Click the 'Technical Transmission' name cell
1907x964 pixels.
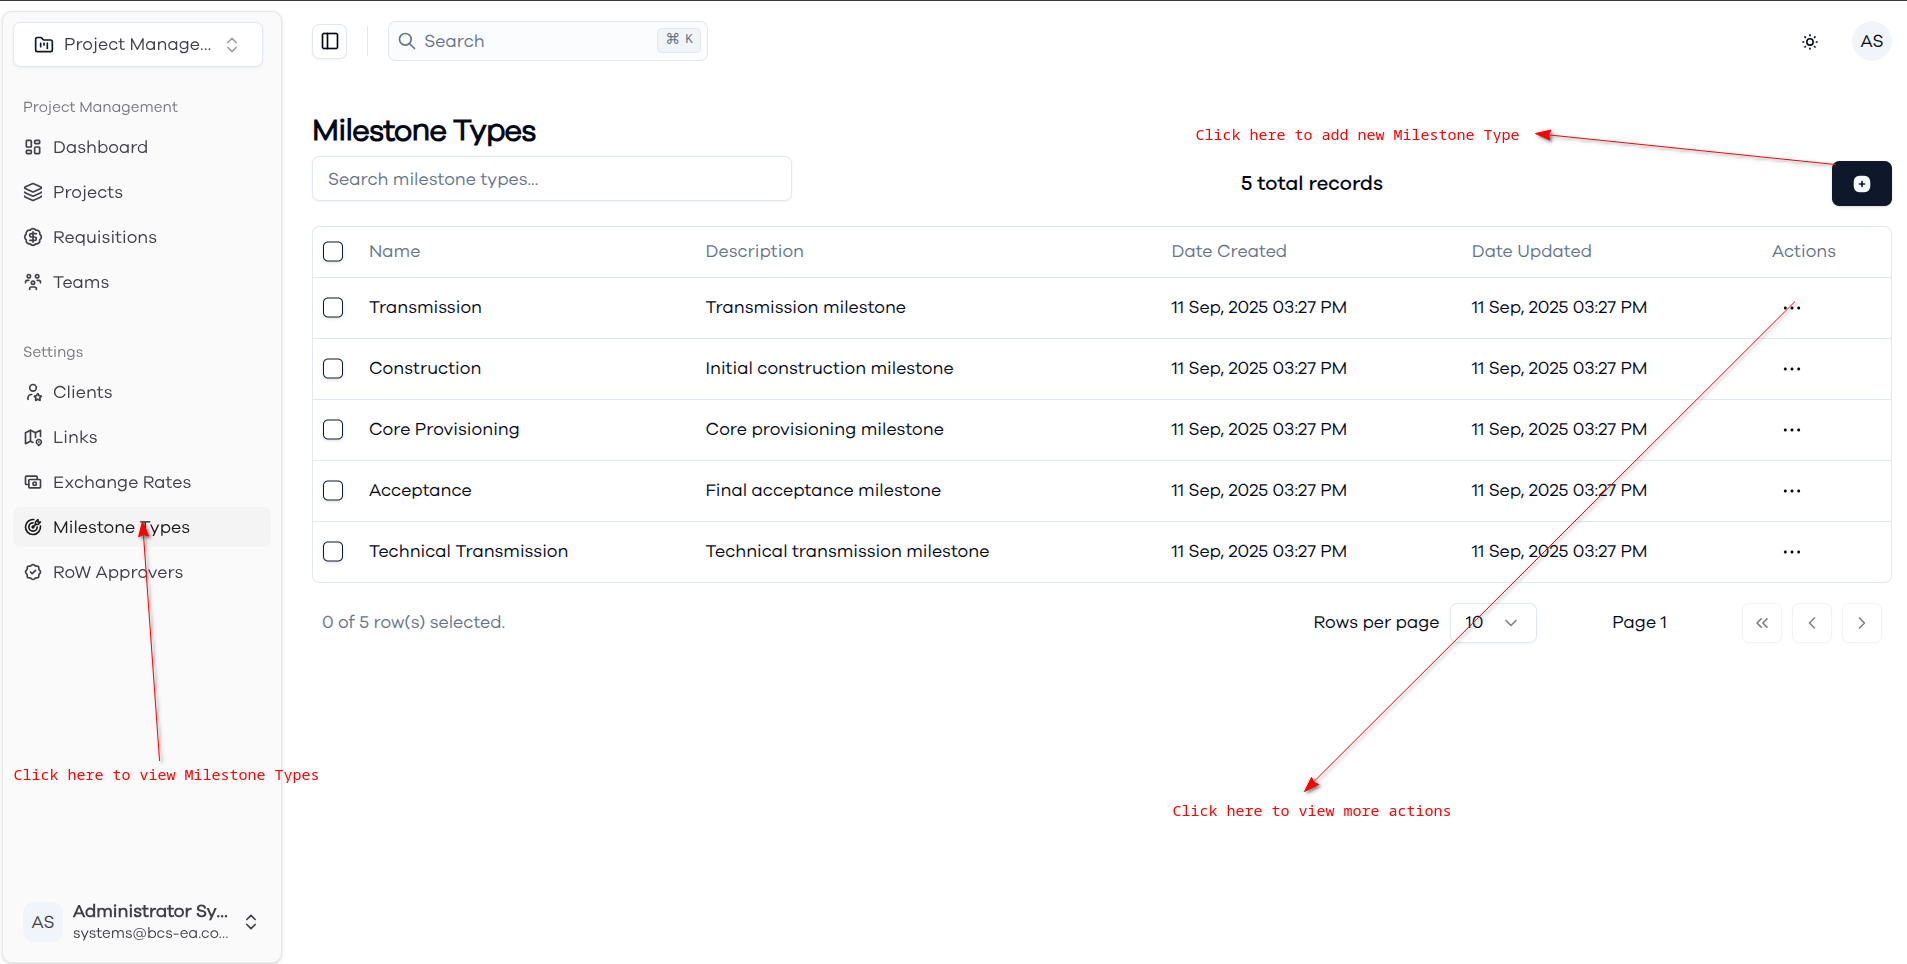click(x=468, y=551)
